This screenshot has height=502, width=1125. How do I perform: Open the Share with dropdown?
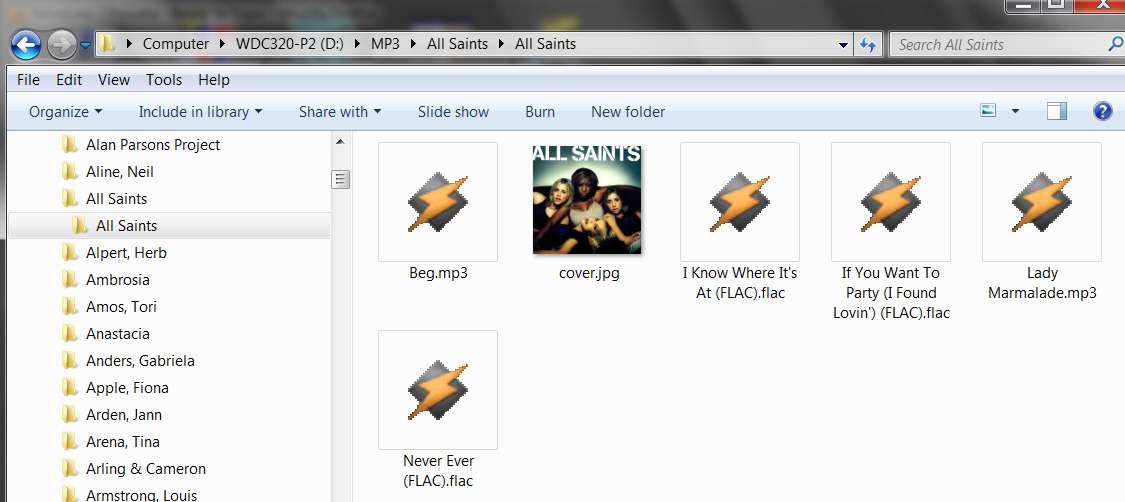tap(340, 112)
